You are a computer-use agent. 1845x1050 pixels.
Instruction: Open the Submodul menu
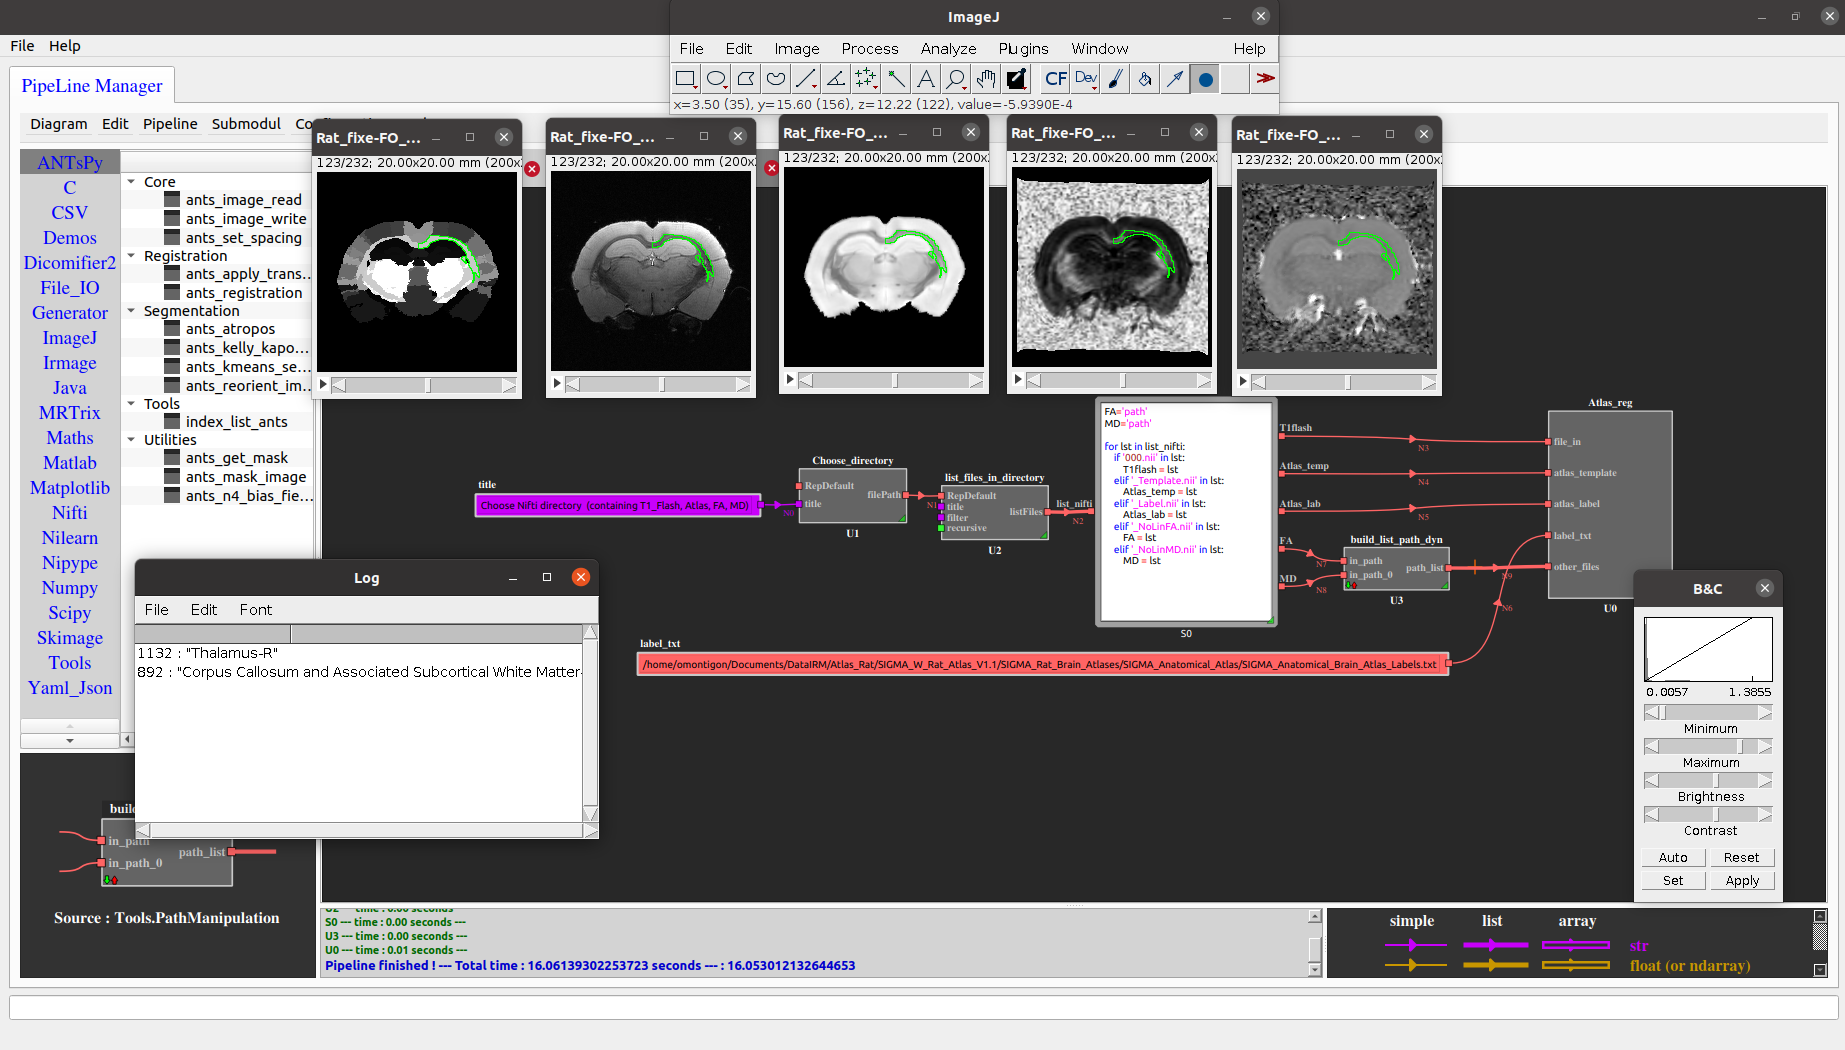246,124
